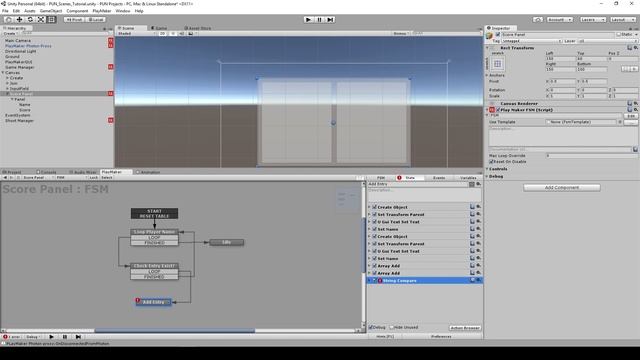Screen dimensions: 640x360
Task: Open Canvas Renderer gear settings menu
Action: click(x=636, y=103)
